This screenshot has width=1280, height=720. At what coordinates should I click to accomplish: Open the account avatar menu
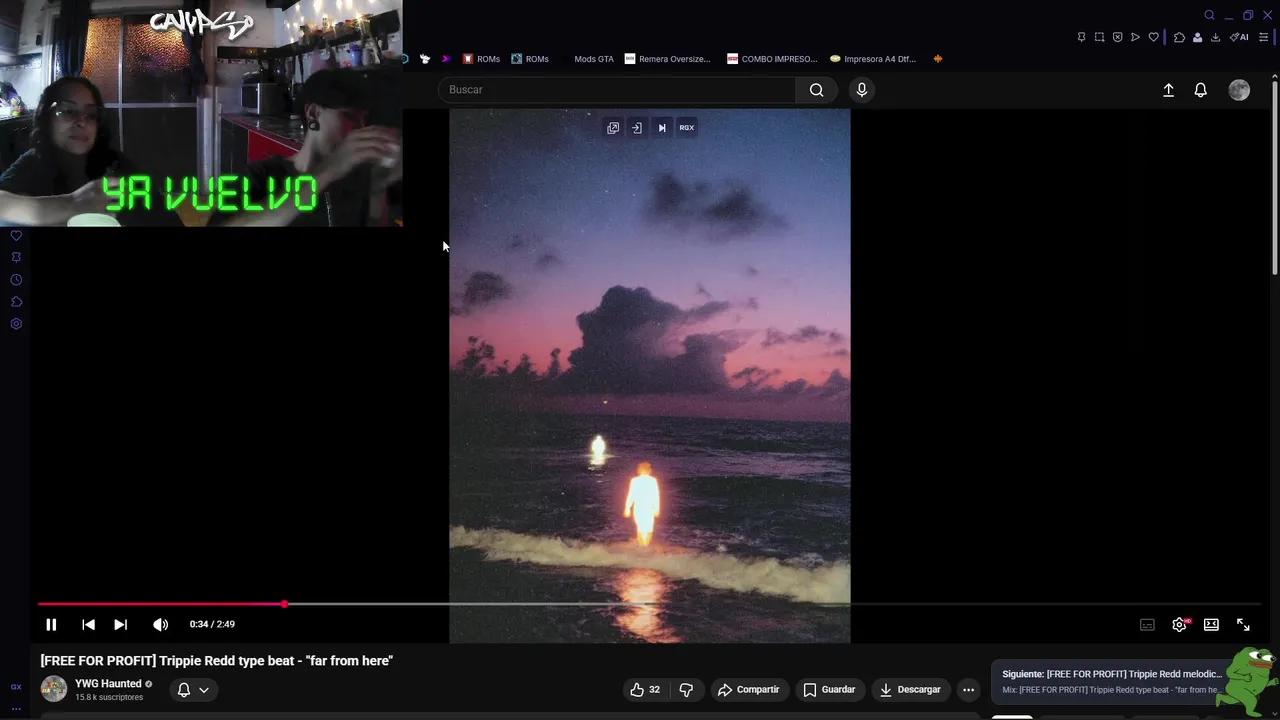[x=1239, y=90]
